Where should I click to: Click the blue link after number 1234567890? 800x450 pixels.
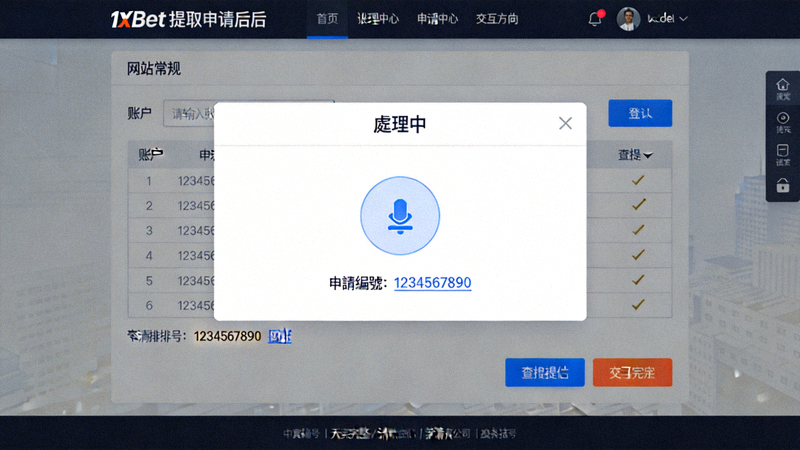(x=280, y=336)
